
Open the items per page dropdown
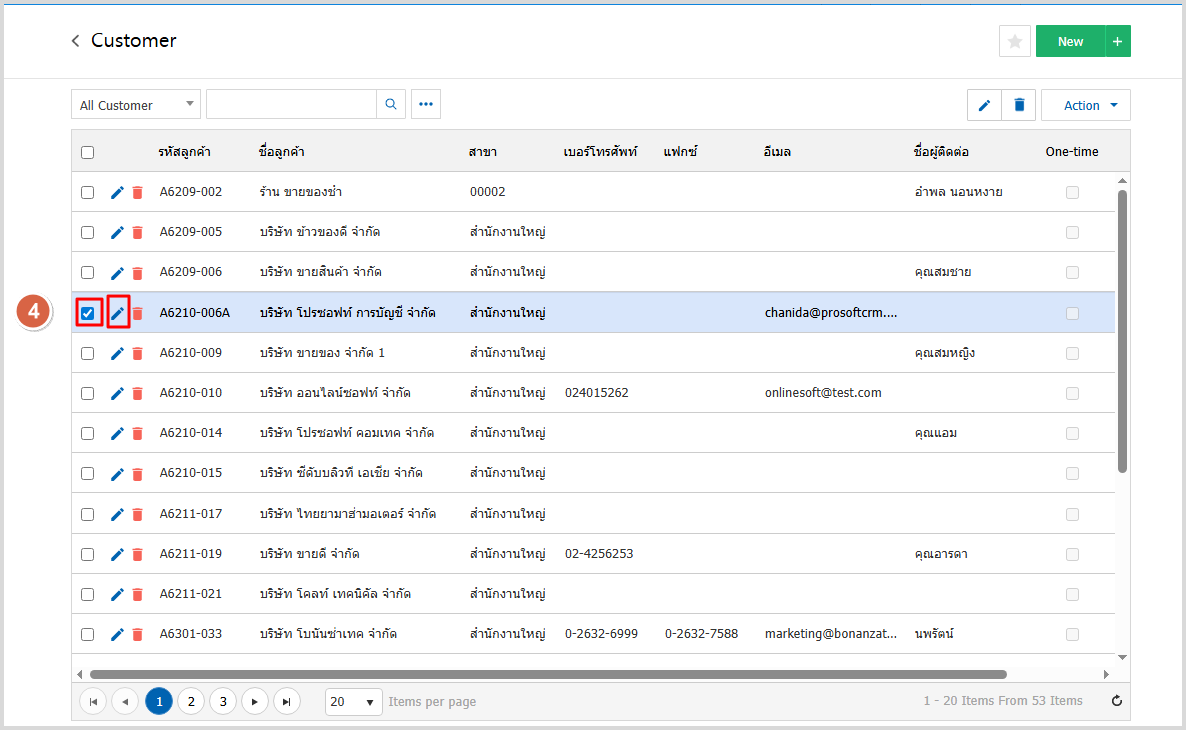(354, 702)
